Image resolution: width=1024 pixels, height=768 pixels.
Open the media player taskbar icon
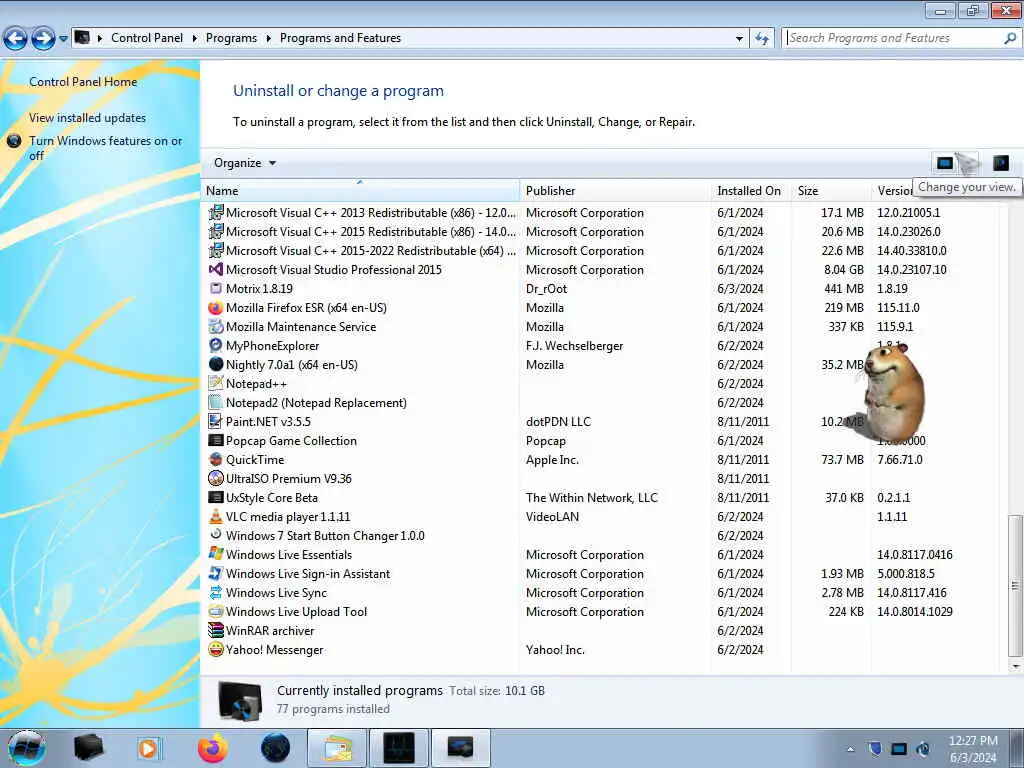tap(149, 748)
